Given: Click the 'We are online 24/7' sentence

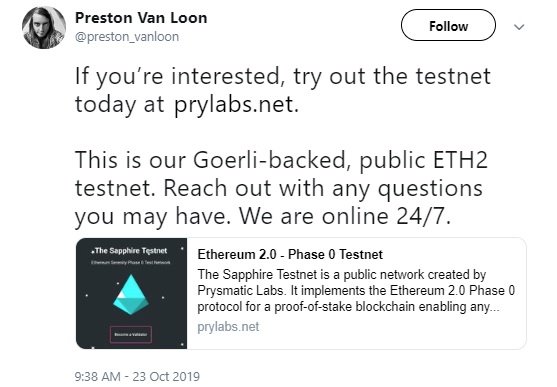Looking at the screenshot, I should point(344,216).
